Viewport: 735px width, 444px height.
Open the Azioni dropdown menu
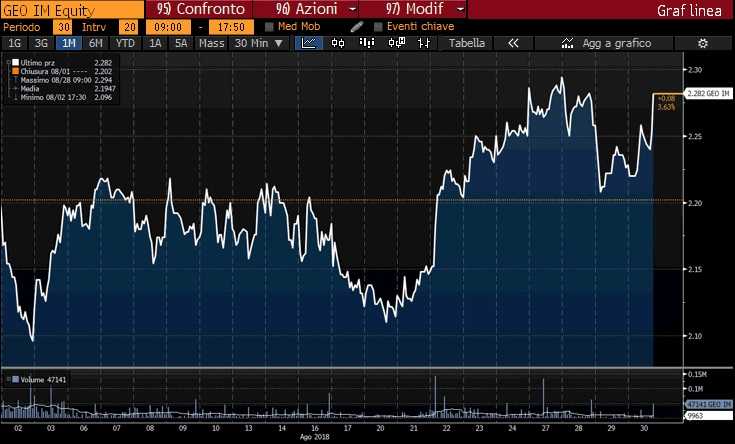coord(306,9)
